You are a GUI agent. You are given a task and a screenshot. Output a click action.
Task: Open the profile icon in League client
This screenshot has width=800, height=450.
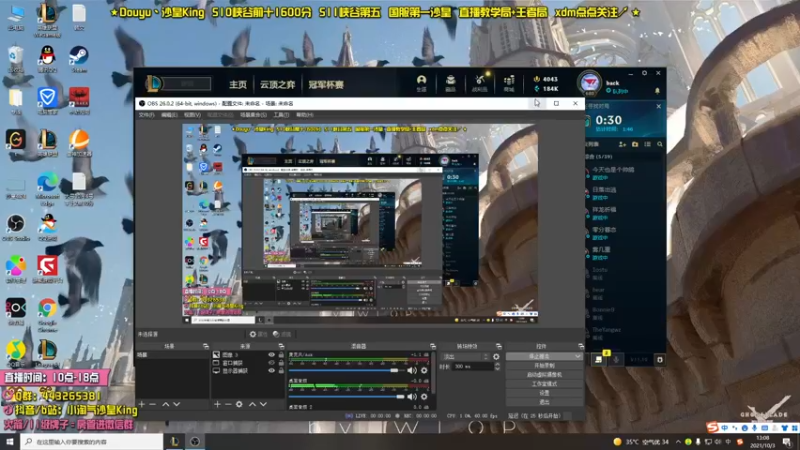[x=421, y=83]
